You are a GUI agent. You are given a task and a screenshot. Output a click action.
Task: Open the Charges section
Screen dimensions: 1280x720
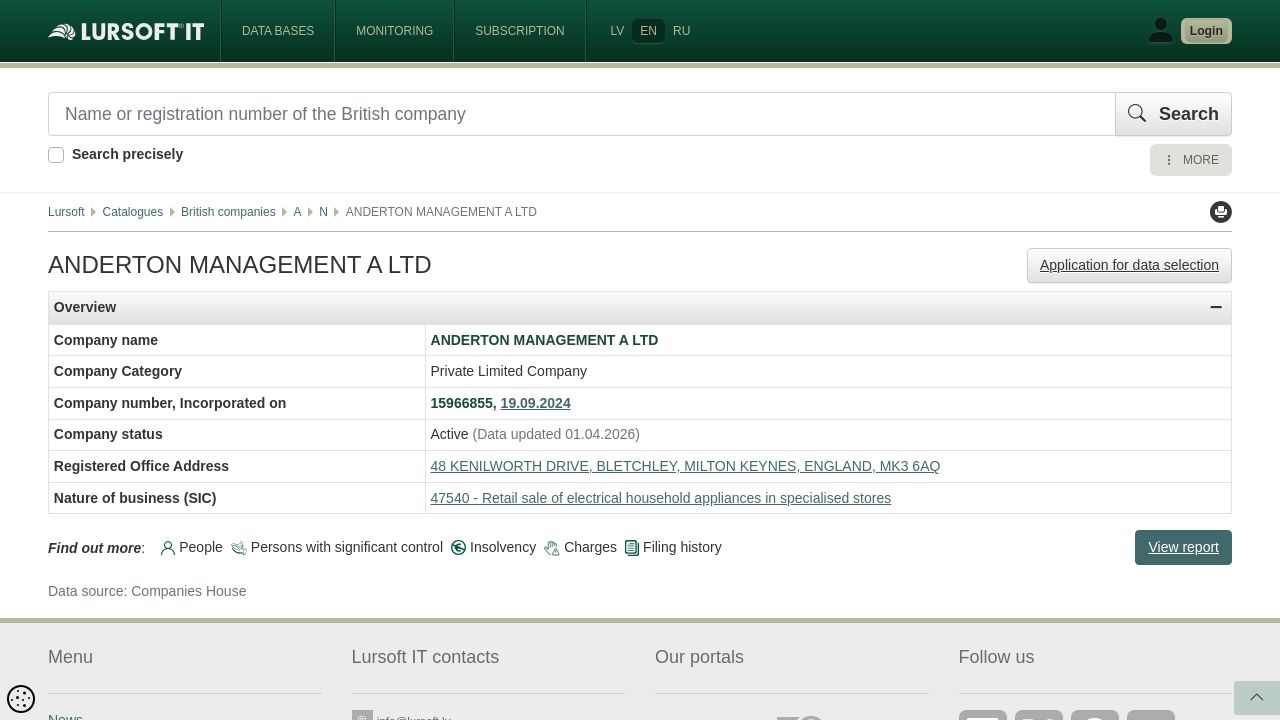580,547
